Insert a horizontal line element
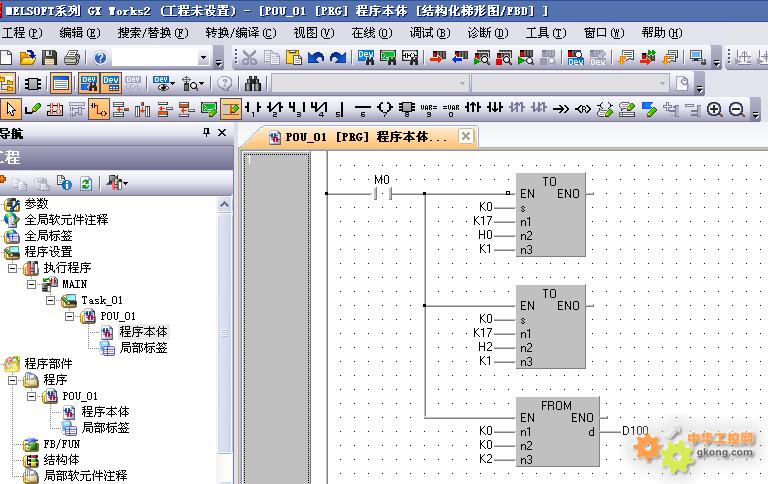This screenshot has height=484, width=768. point(362,109)
